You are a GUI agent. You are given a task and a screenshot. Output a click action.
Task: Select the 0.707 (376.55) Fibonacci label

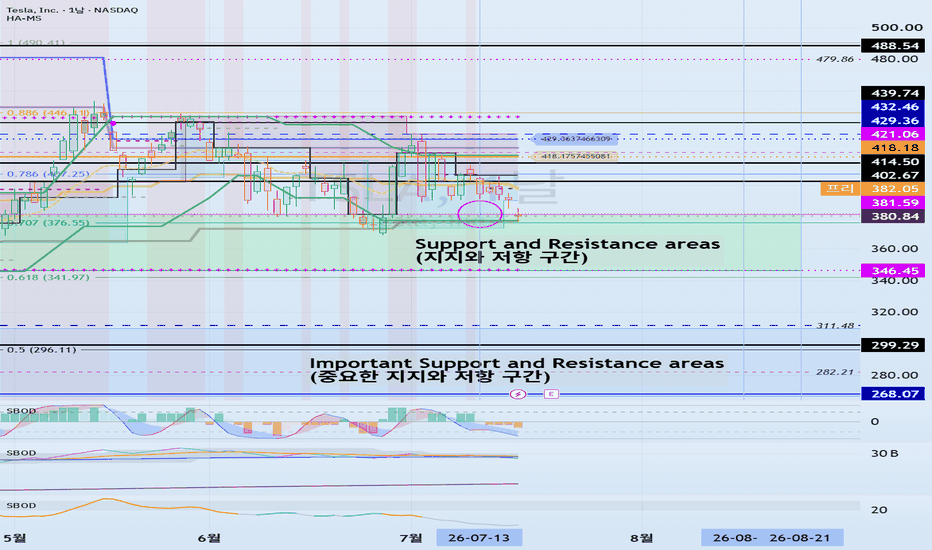pyautogui.click(x=49, y=223)
